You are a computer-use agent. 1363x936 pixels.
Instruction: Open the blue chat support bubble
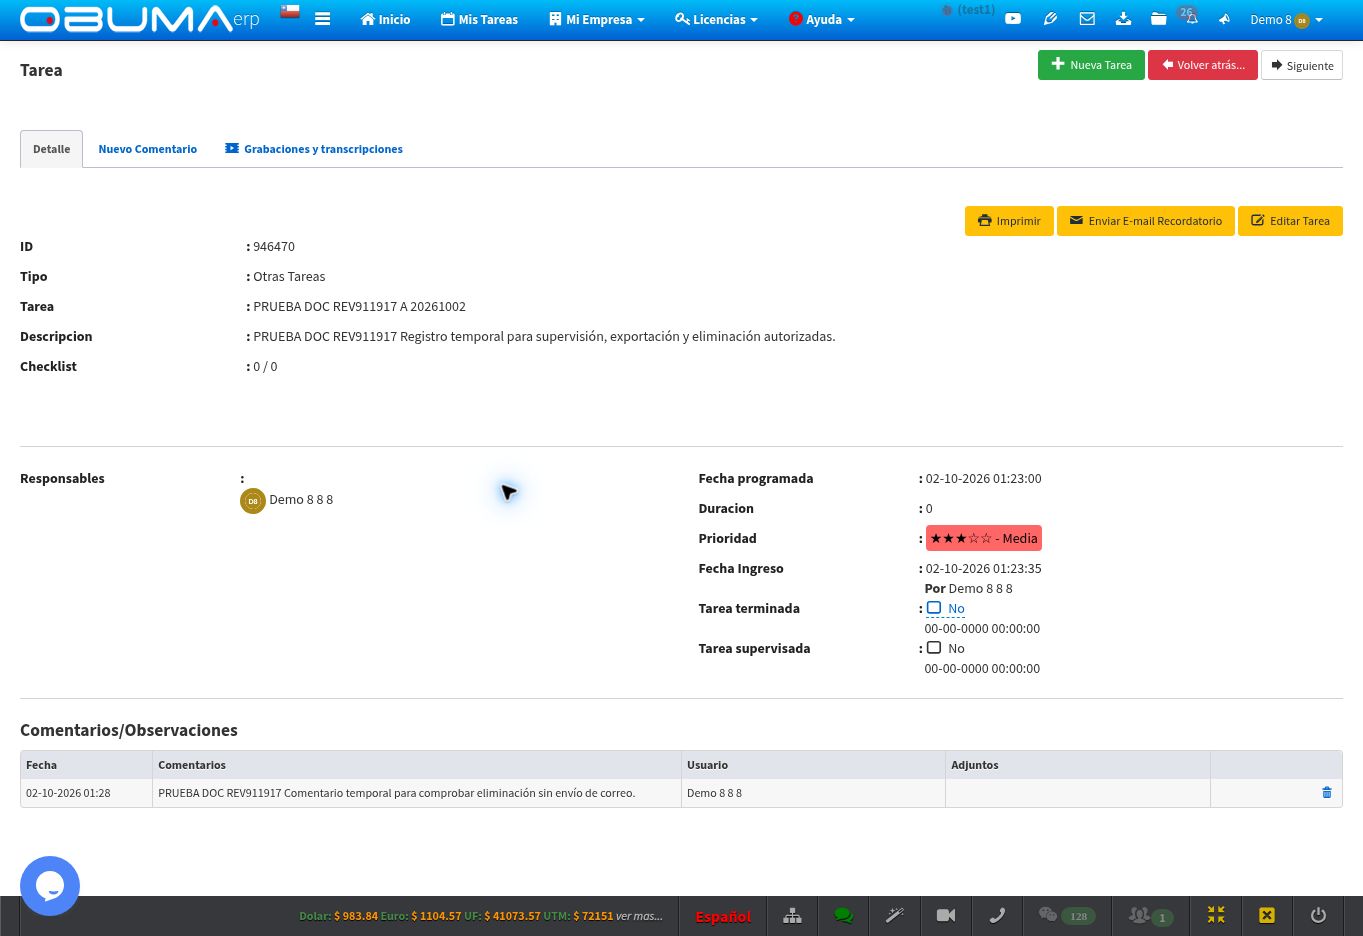point(50,886)
